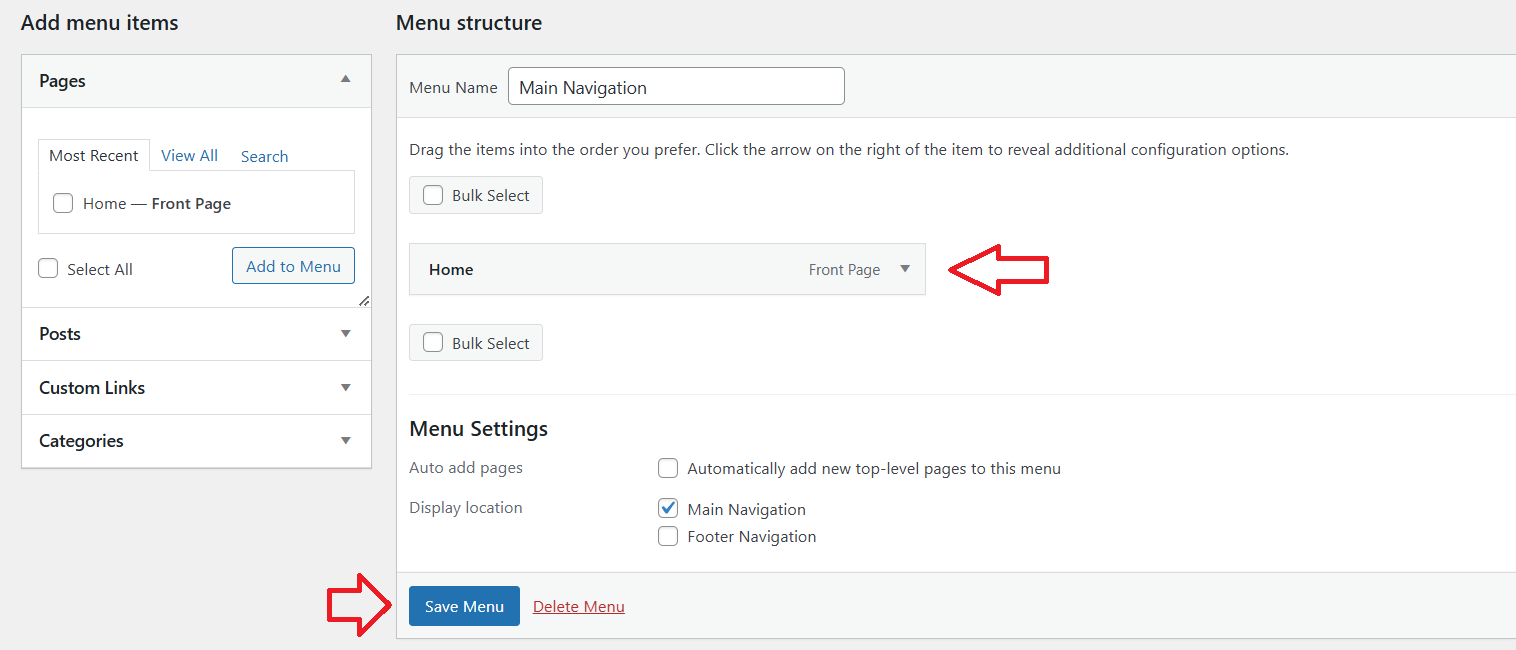Uncheck Main Navigation display location
This screenshot has height=650, width=1516.
[668, 509]
